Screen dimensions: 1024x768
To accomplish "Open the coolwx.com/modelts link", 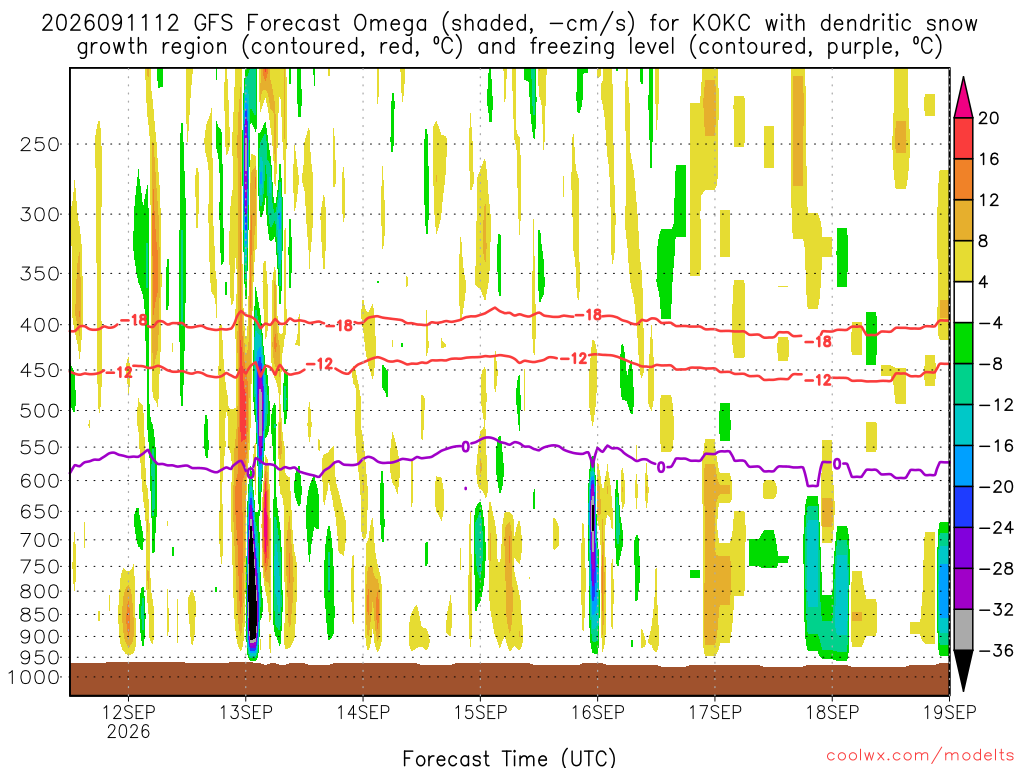I will [x=920, y=756].
